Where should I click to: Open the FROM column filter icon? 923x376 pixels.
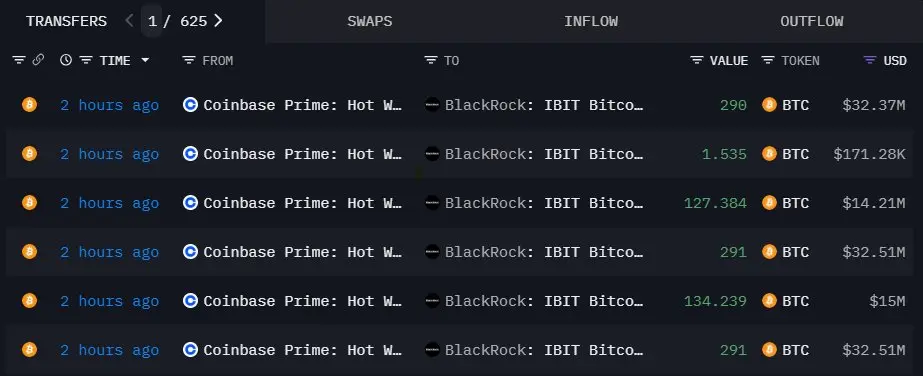tap(188, 60)
